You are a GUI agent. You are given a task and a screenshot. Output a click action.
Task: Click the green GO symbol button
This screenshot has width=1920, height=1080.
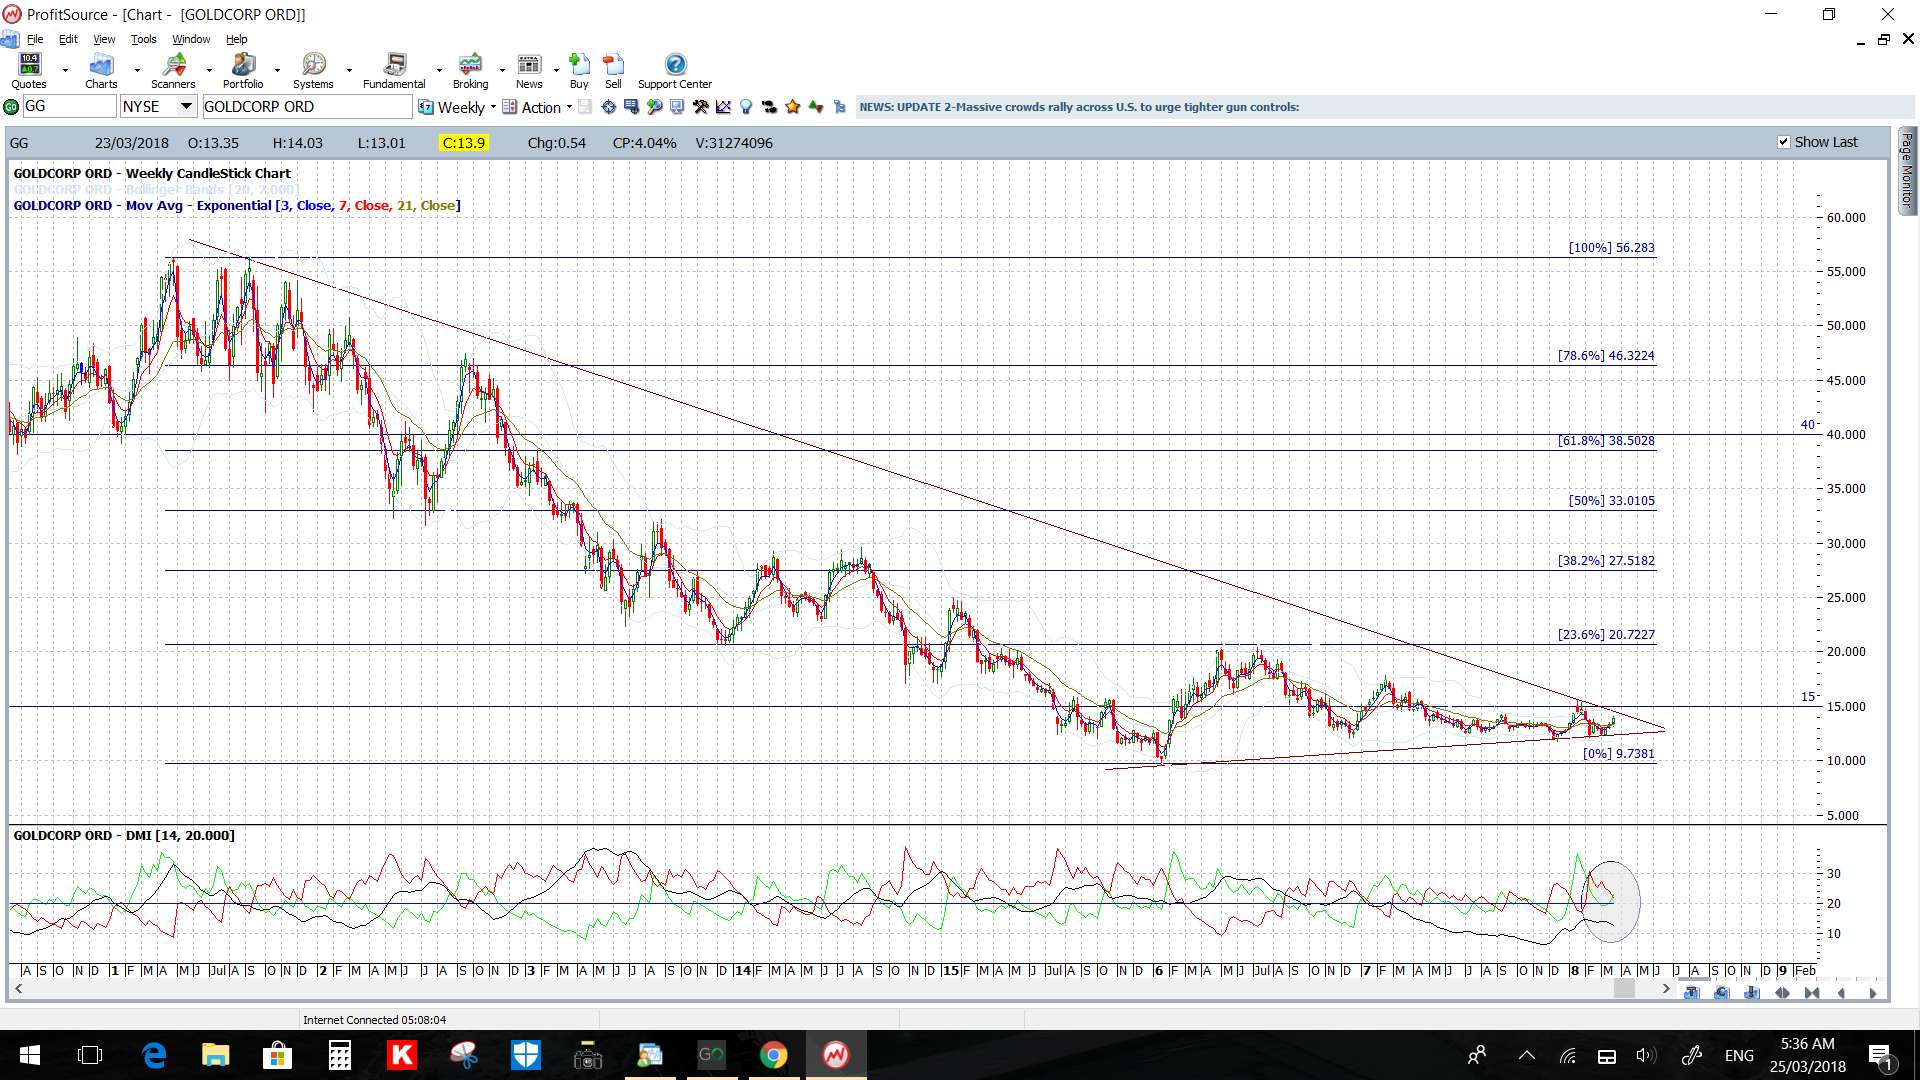click(11, 107)
